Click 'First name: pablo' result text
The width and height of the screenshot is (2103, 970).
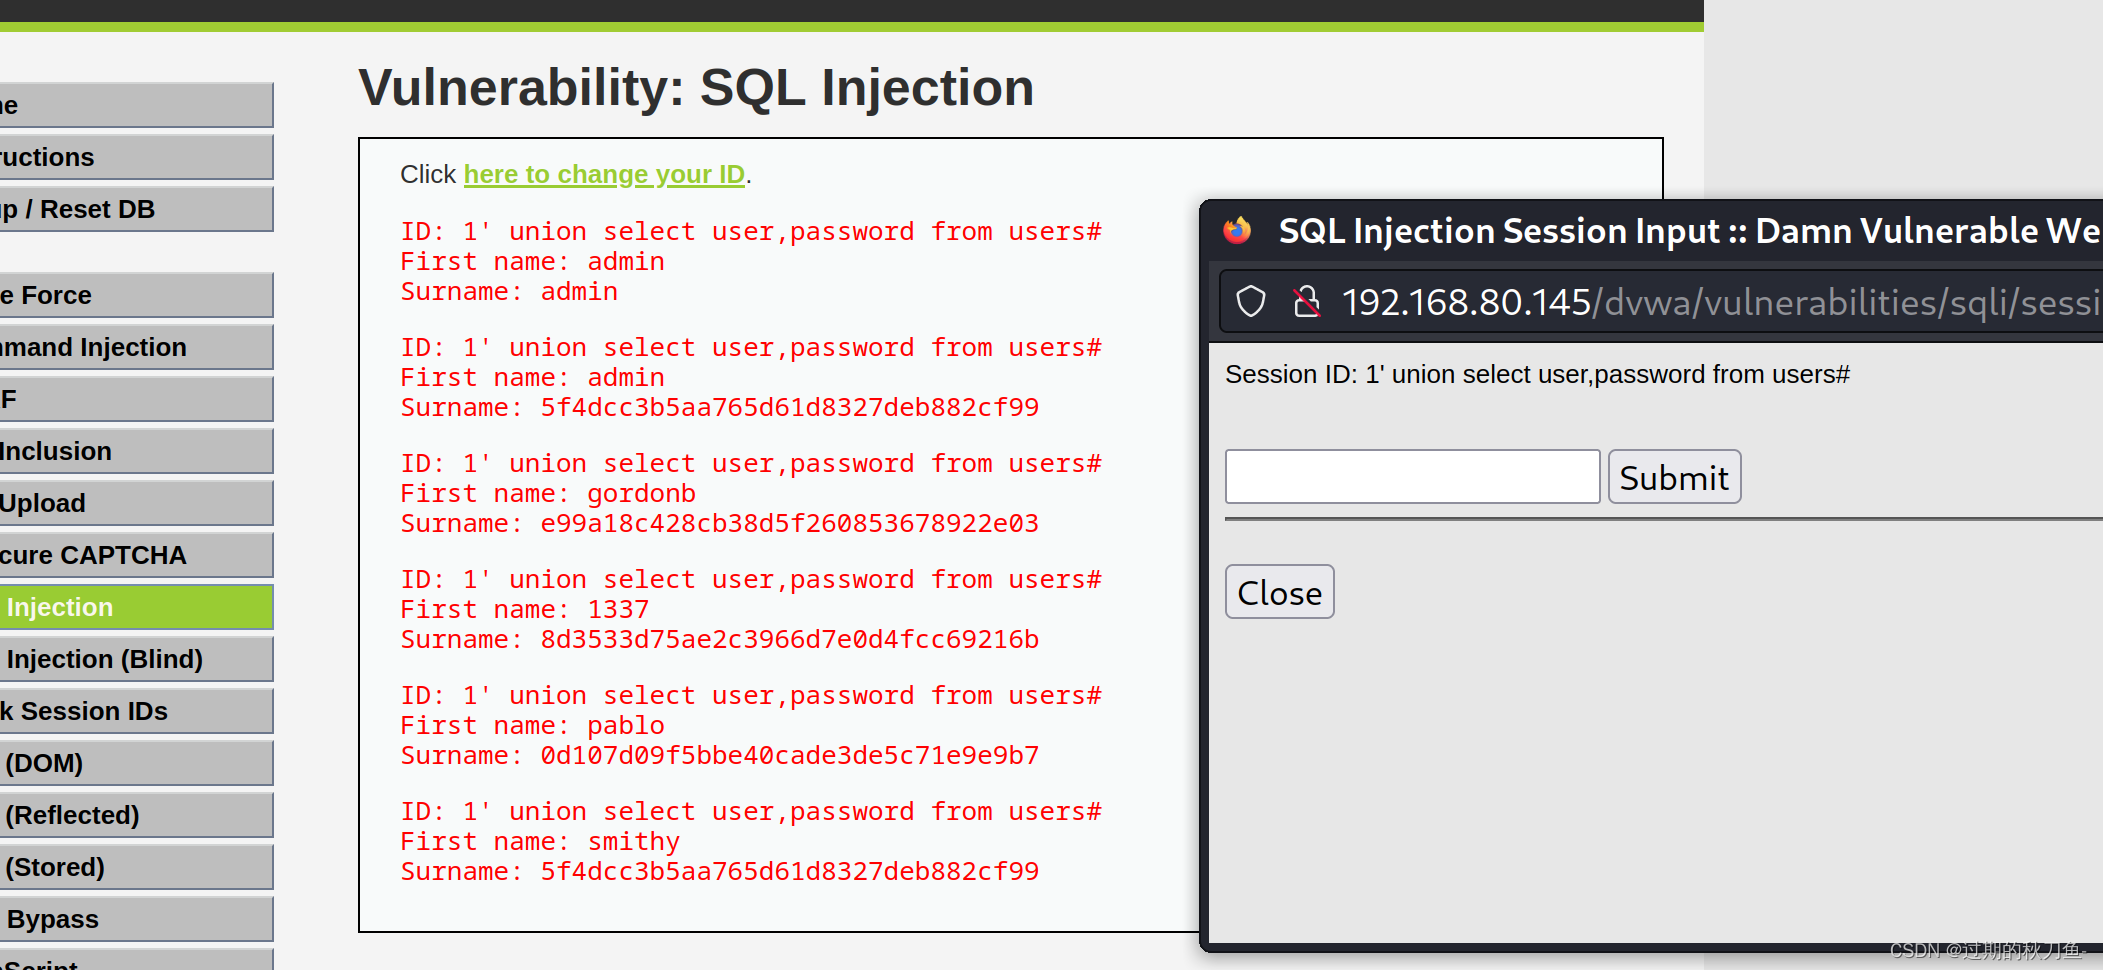532,726
